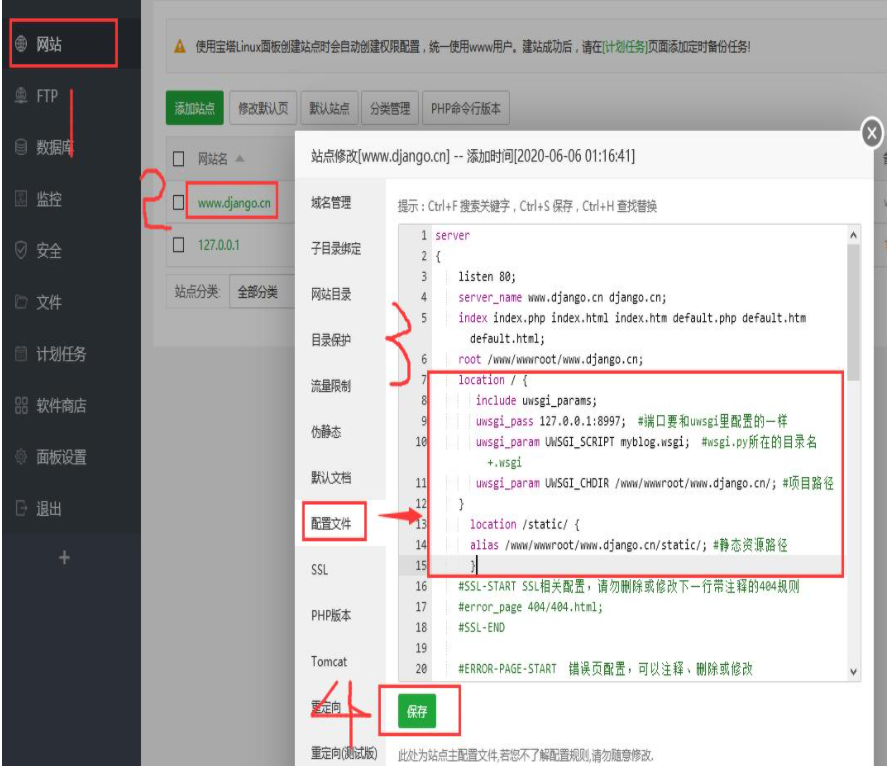Switch to the PHP版本 tab
This screenshot has height=774, width=889.
(x=331, y=615)
